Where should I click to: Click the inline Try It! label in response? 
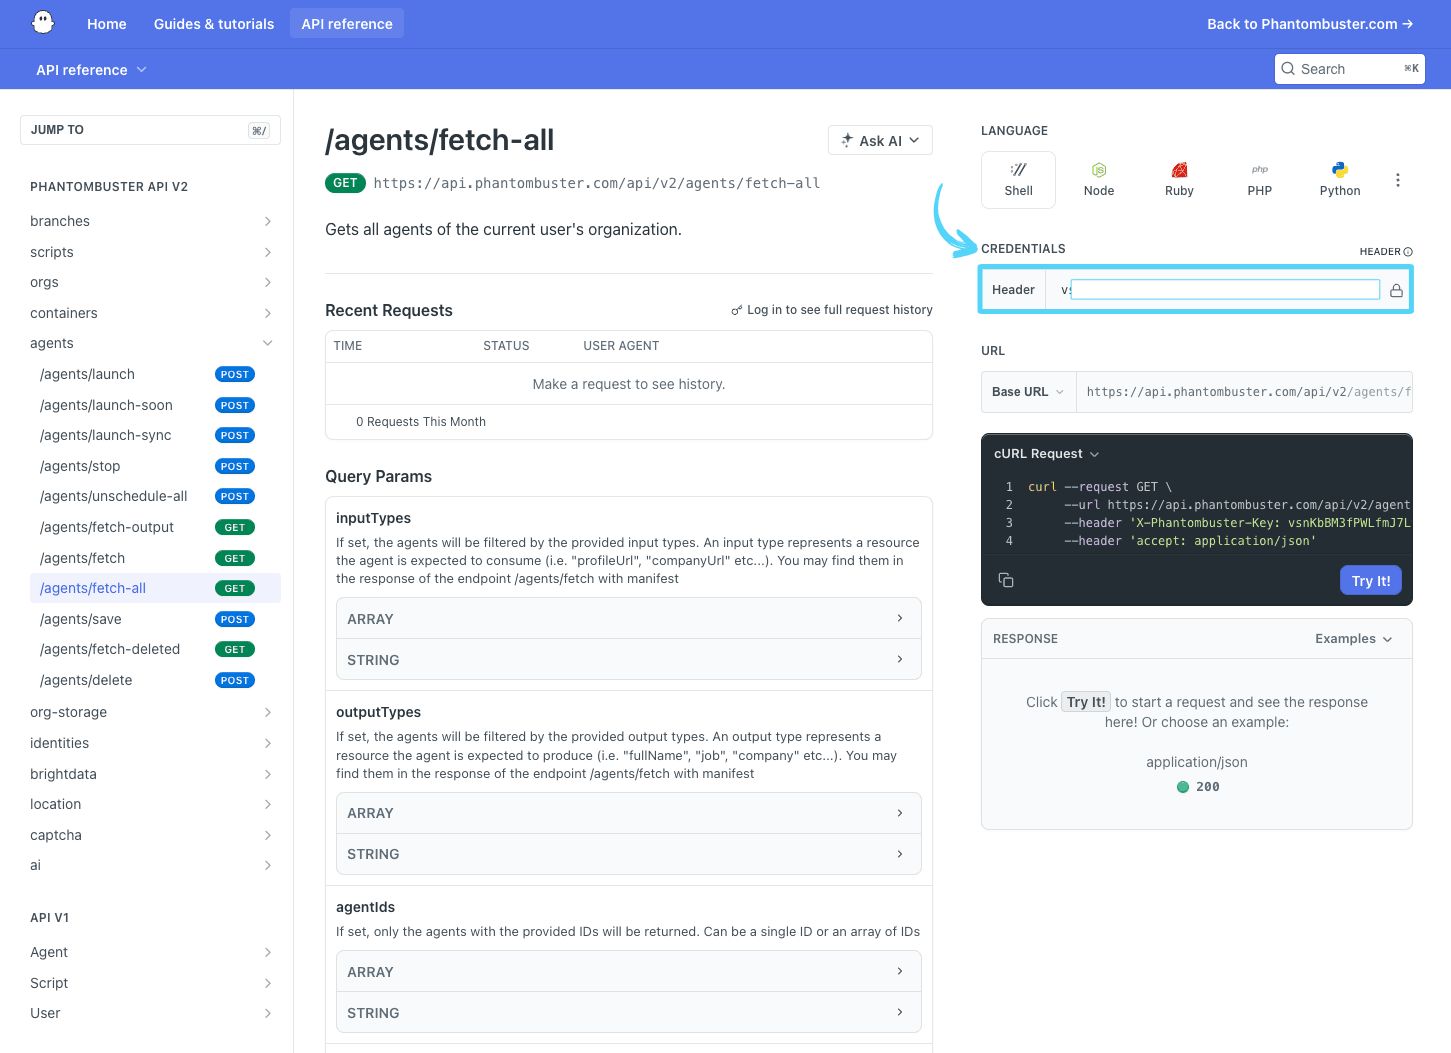[1086, 702]
